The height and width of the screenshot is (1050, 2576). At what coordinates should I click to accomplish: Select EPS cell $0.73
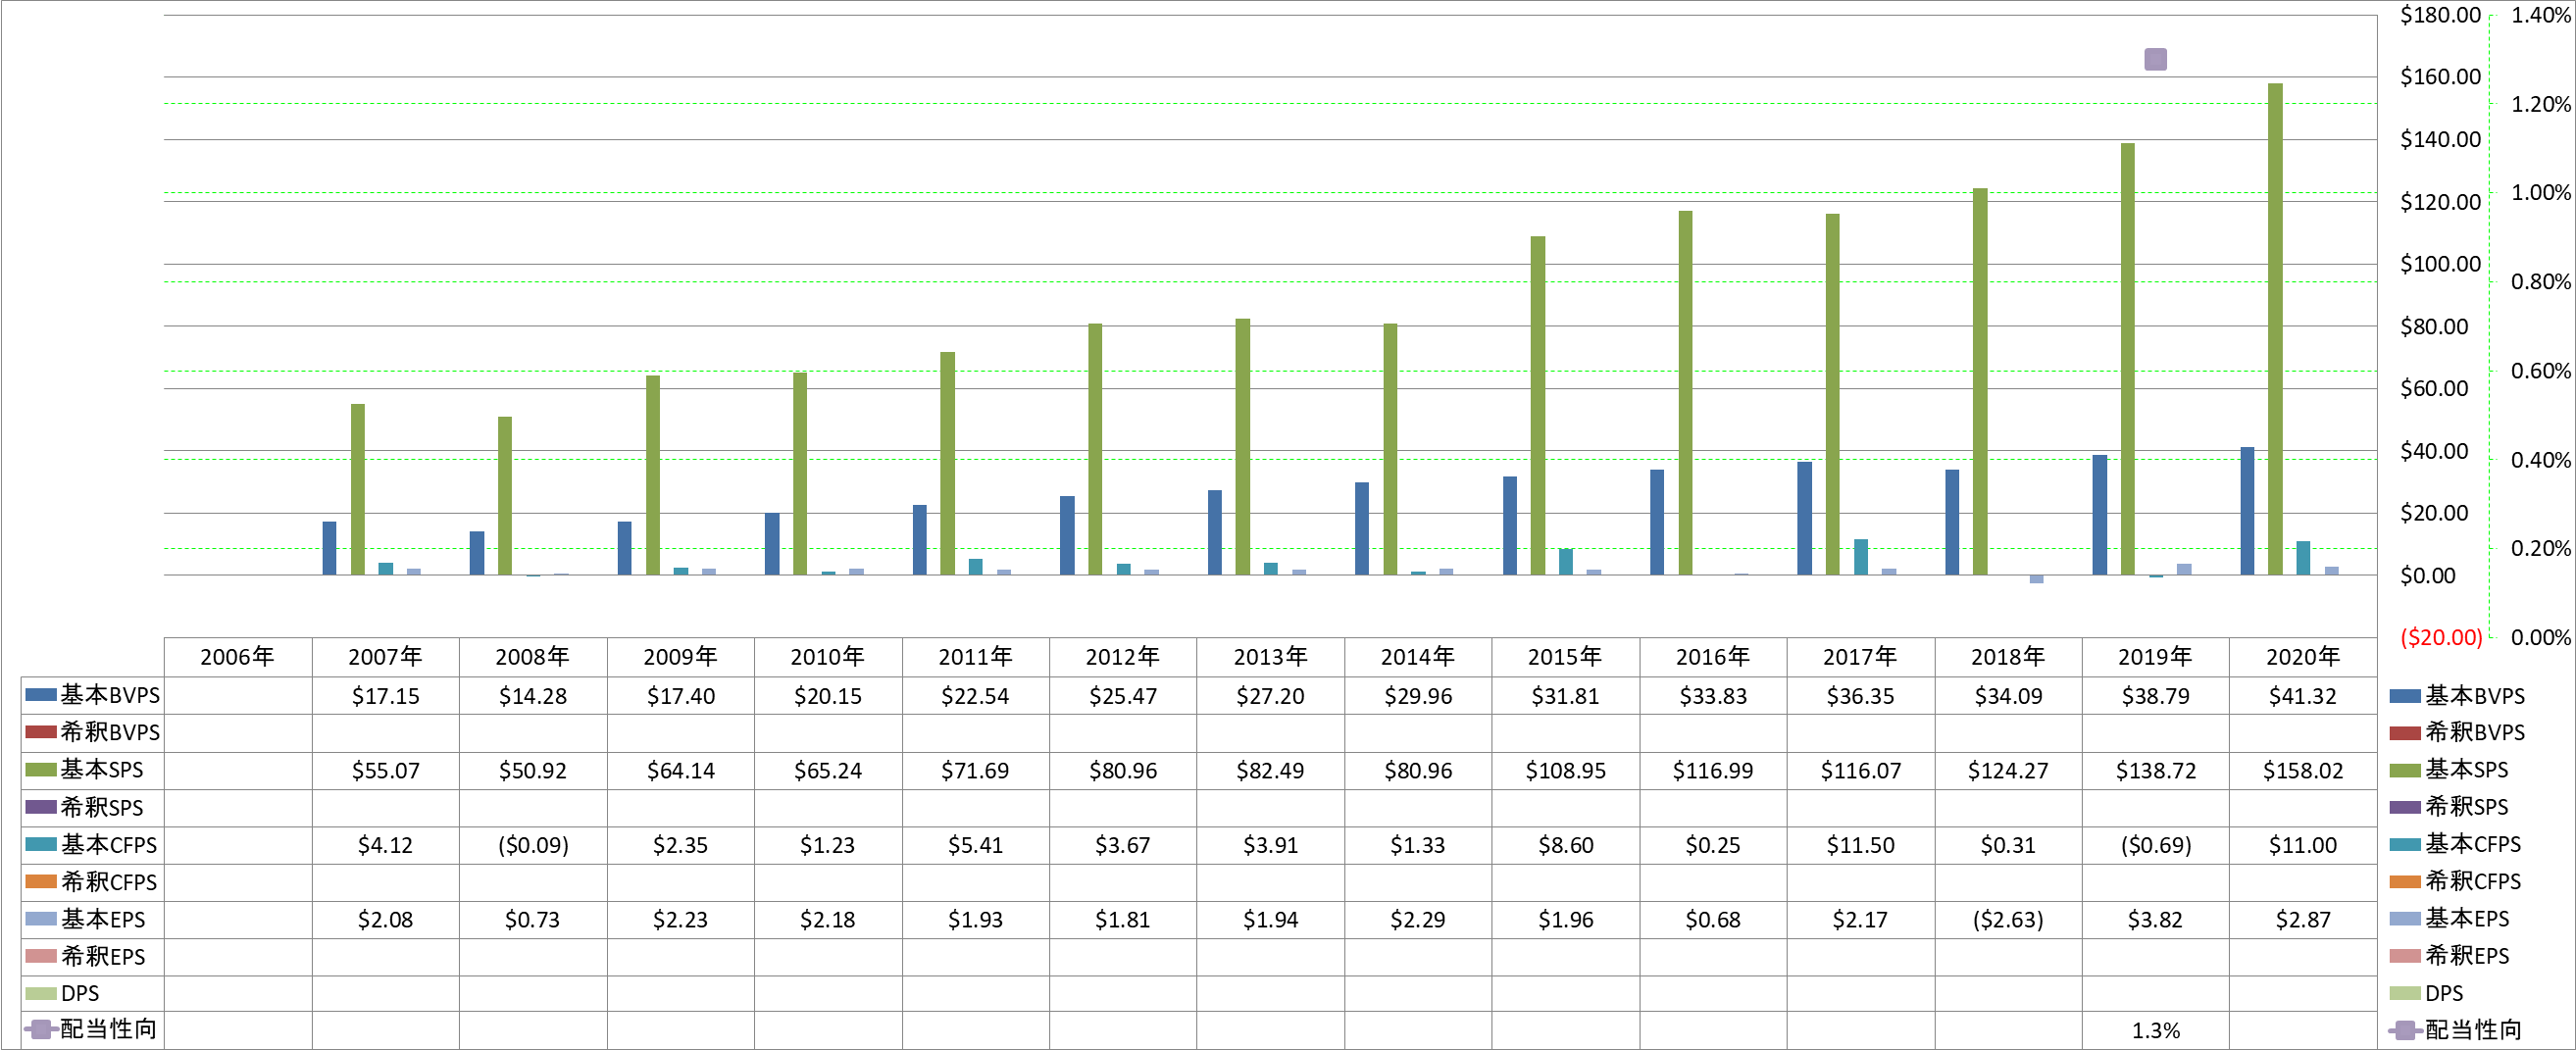pyautogui.click(x=532, y=920)
